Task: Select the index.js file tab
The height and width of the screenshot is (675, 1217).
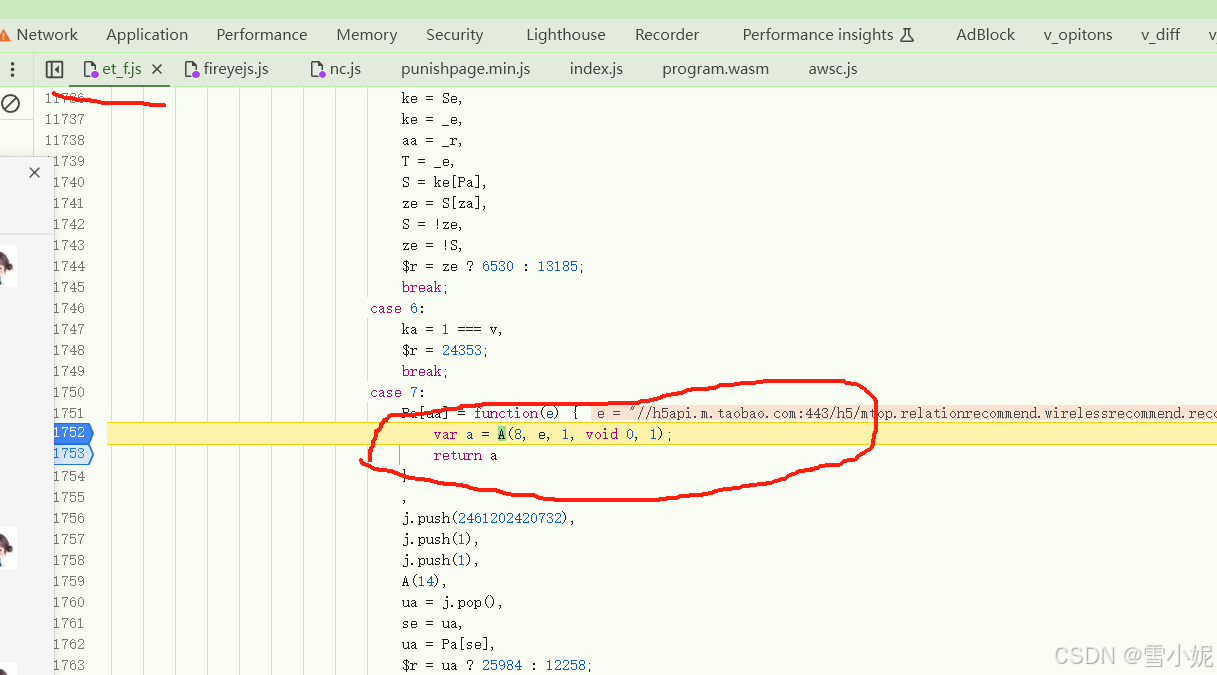Action: (596, 69)
